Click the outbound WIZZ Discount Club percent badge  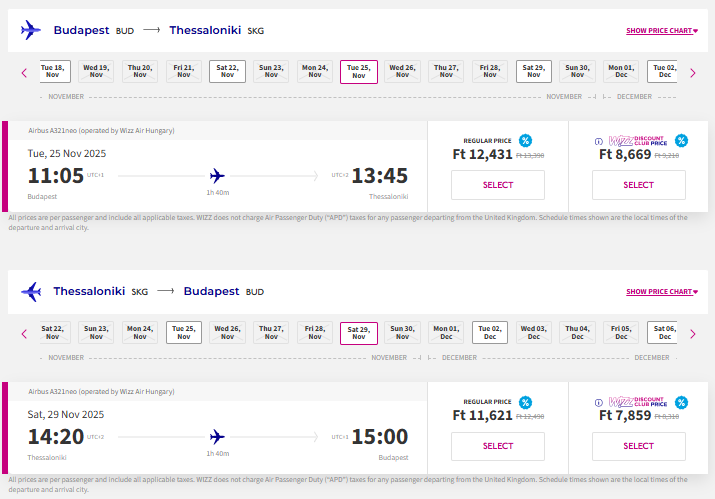(681, 140)
